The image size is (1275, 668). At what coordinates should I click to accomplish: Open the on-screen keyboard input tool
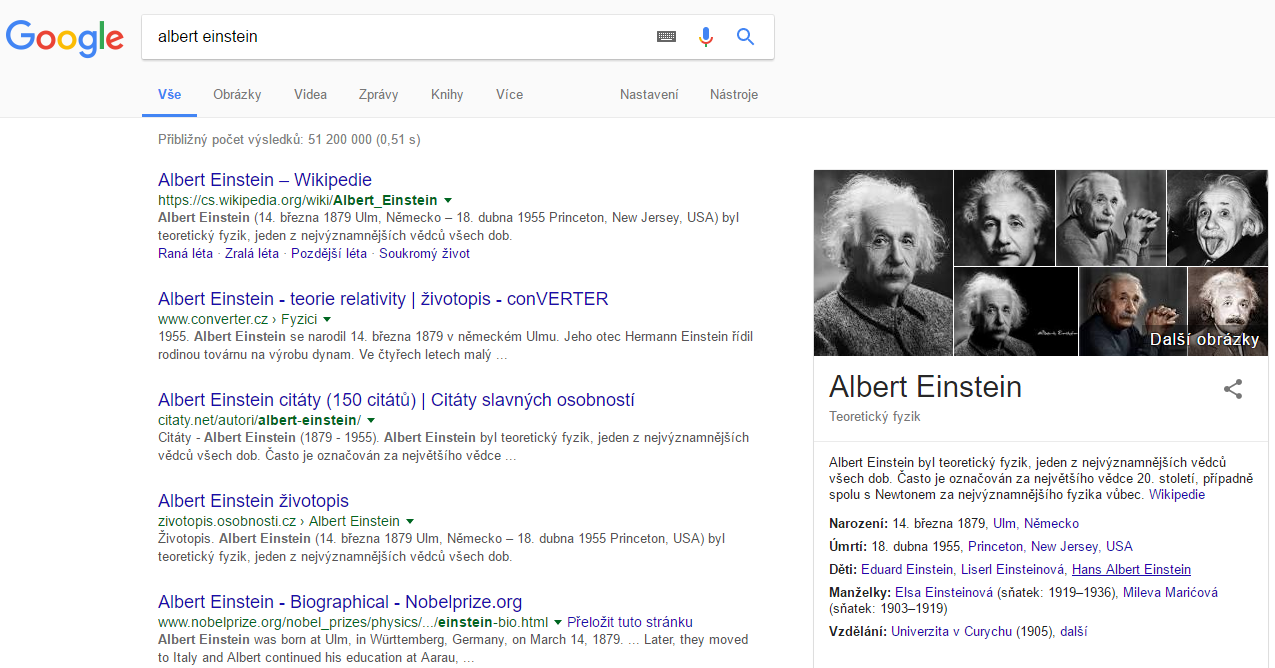[666, 37]
